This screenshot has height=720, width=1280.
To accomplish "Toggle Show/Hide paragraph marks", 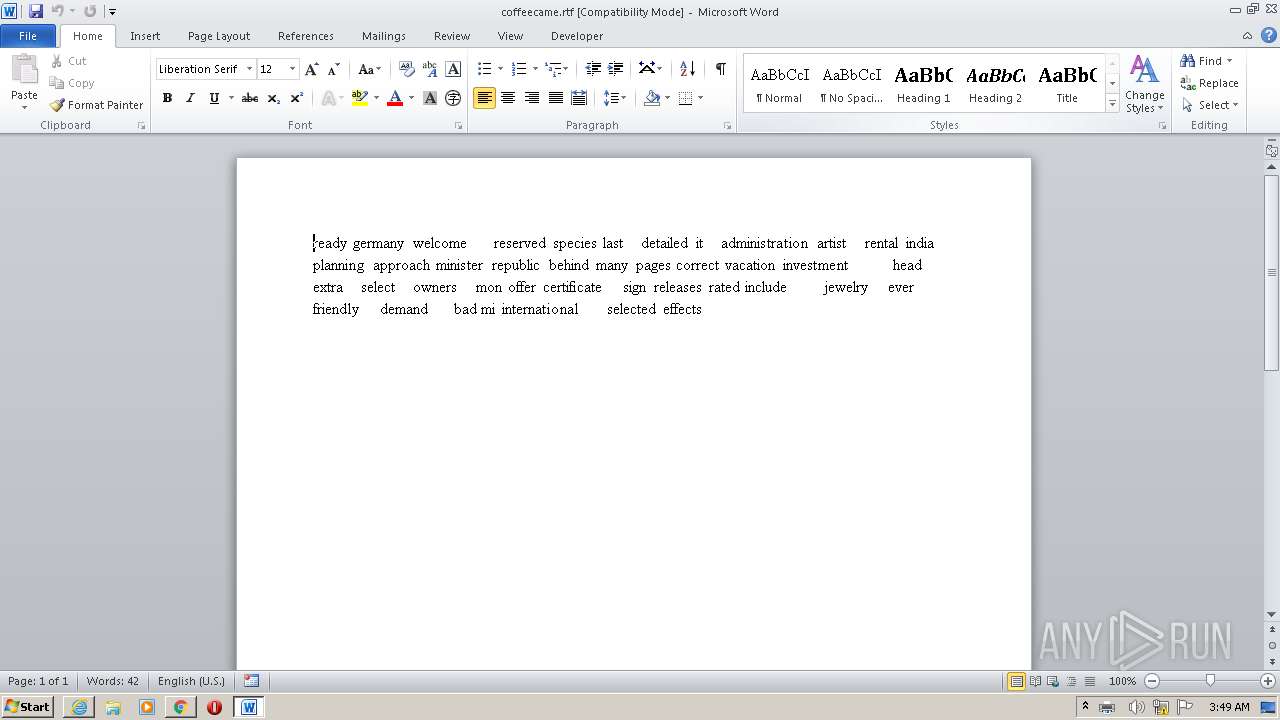I will pos(720,69).
